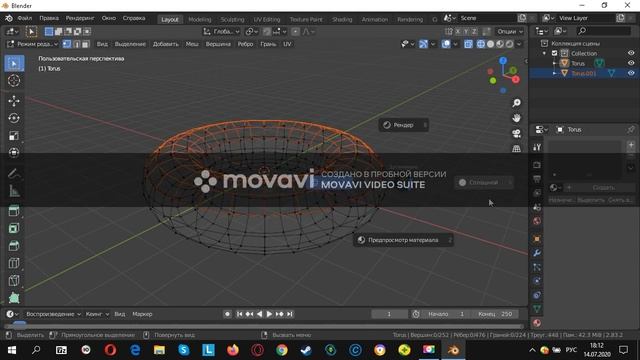
Task: Hide the Torus.001 object in outliner
Action: [631, 73]
